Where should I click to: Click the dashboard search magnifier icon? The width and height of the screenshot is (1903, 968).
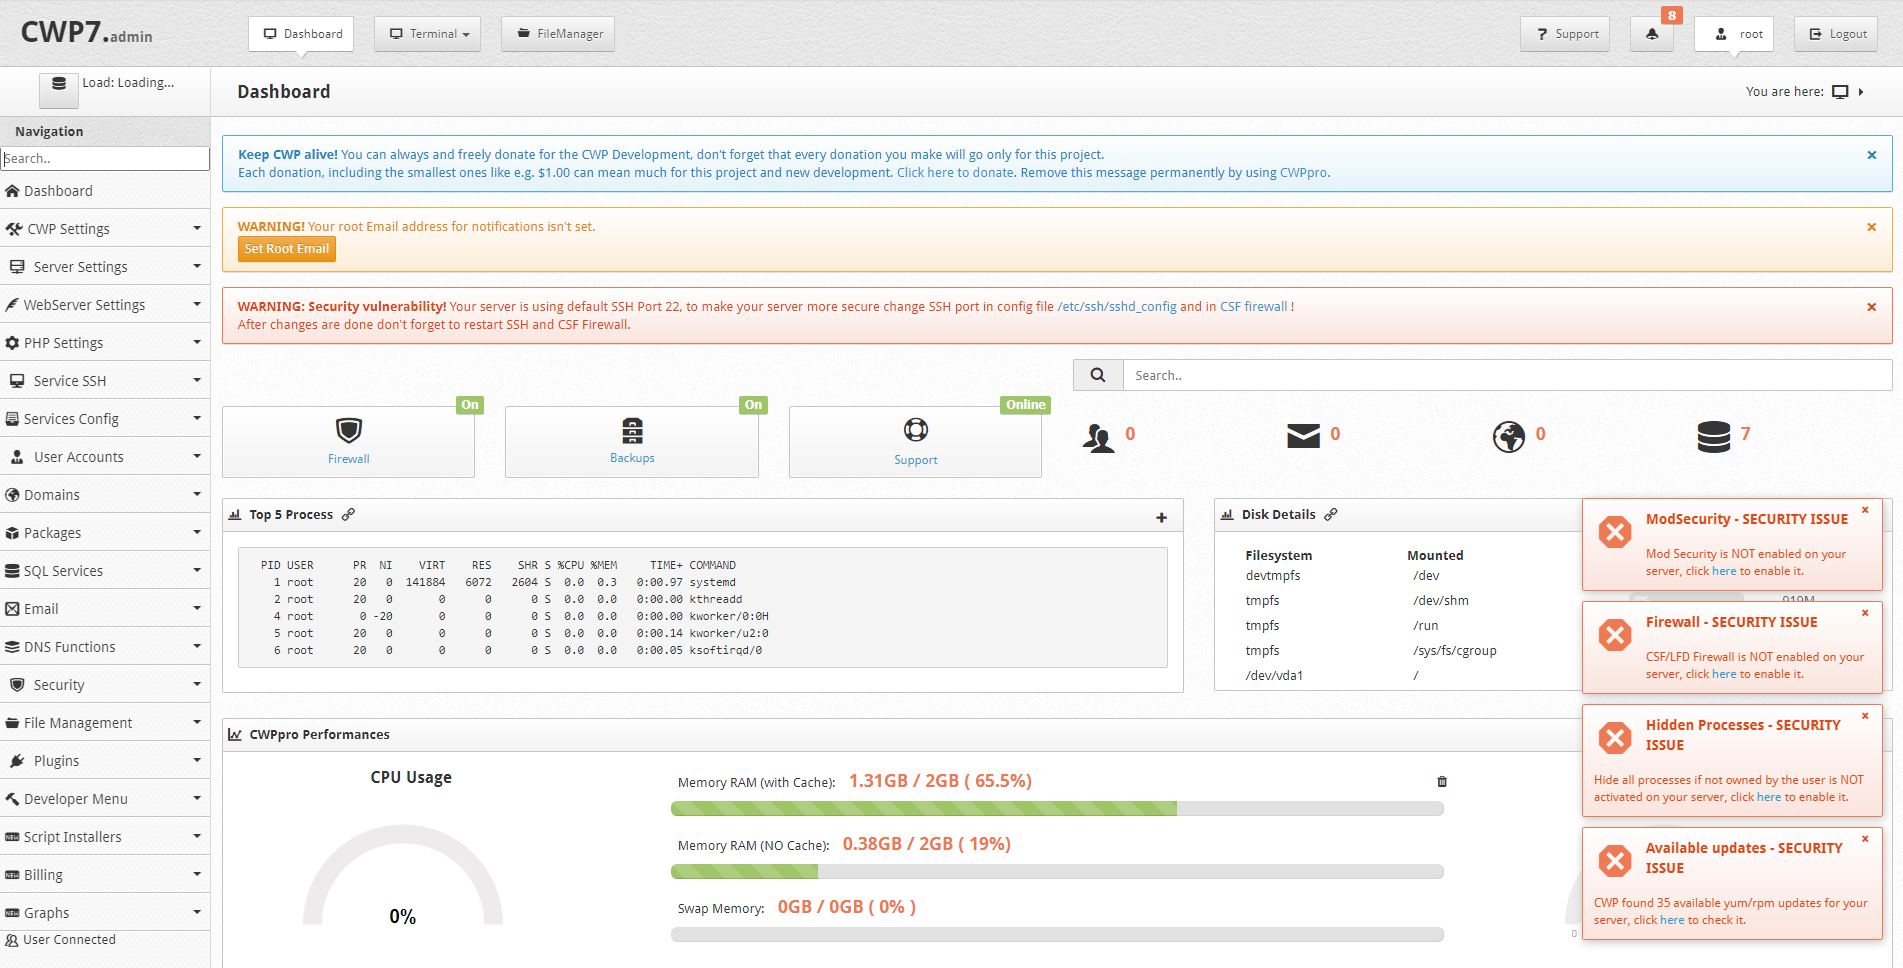coord(1098,375)
